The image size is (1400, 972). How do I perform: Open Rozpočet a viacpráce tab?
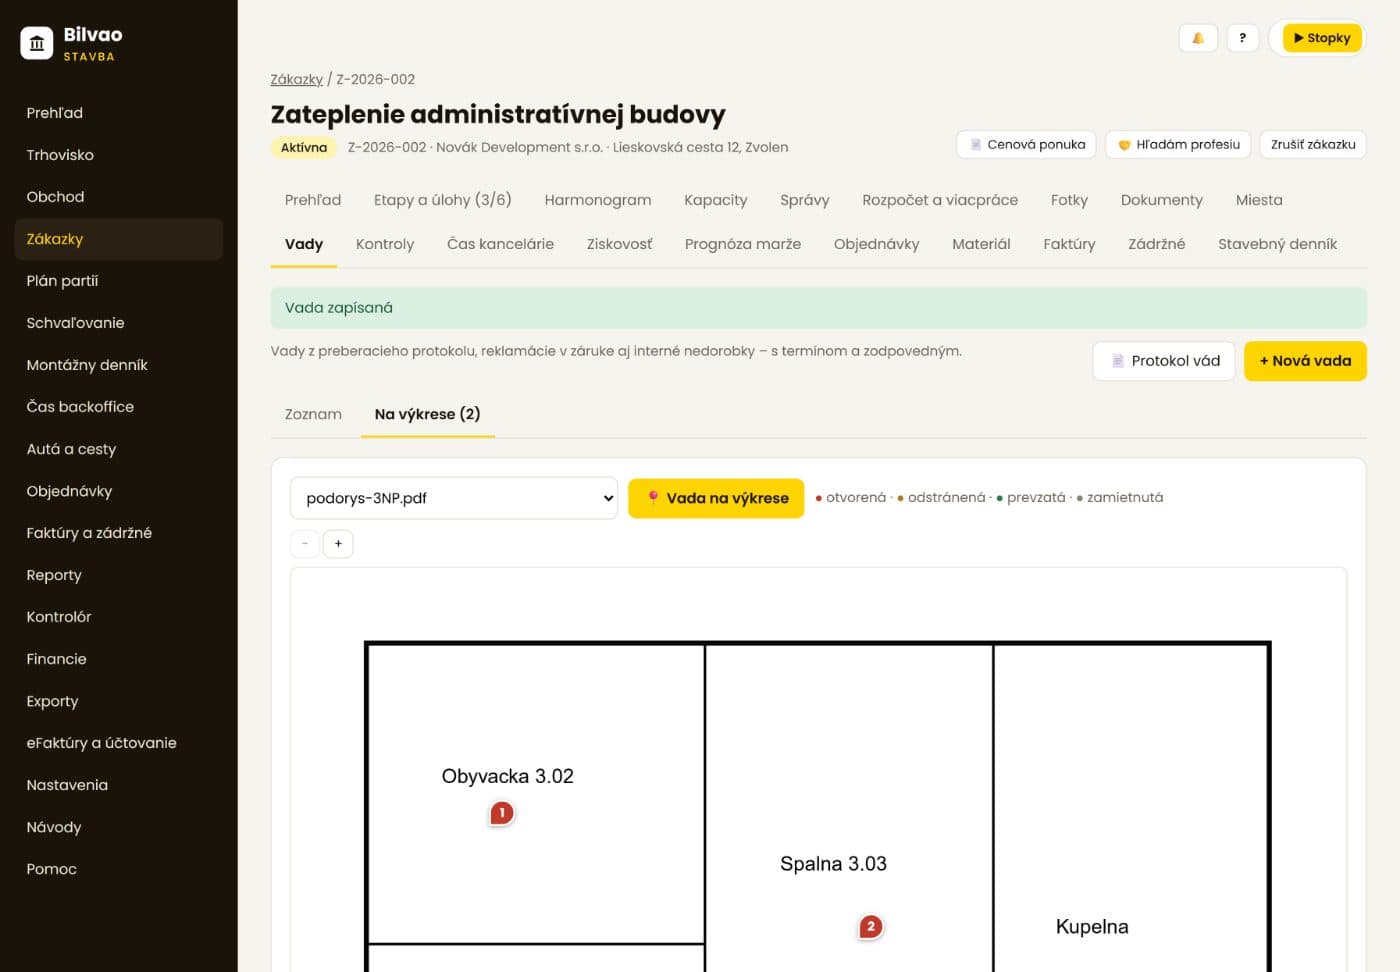coord(940,200)
